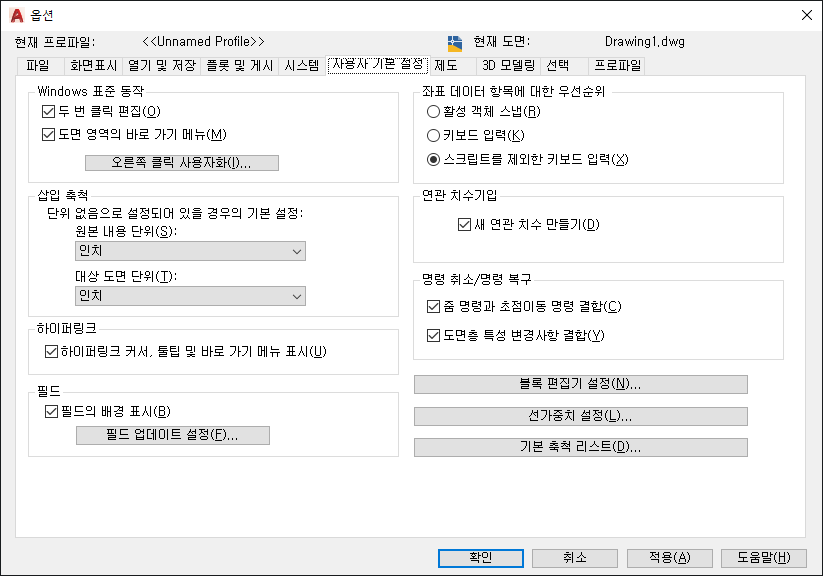Switch to 시스템 tab

click(302, 66)
